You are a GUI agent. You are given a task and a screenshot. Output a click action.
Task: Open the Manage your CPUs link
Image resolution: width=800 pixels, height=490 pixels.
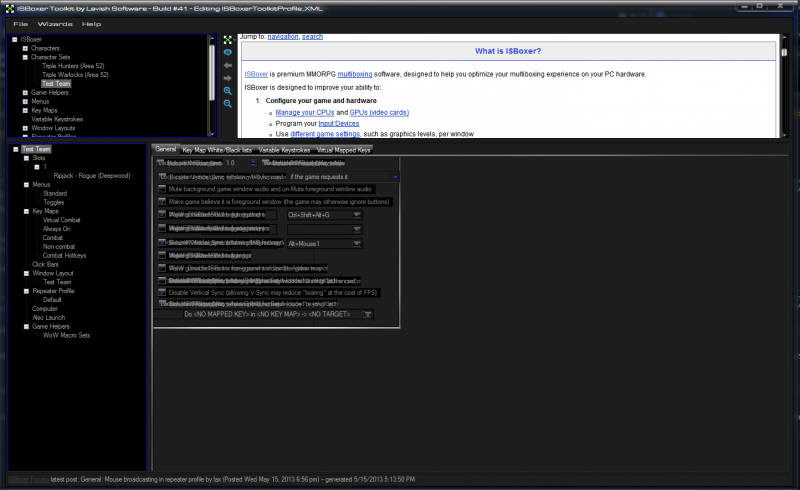(305, 112)
